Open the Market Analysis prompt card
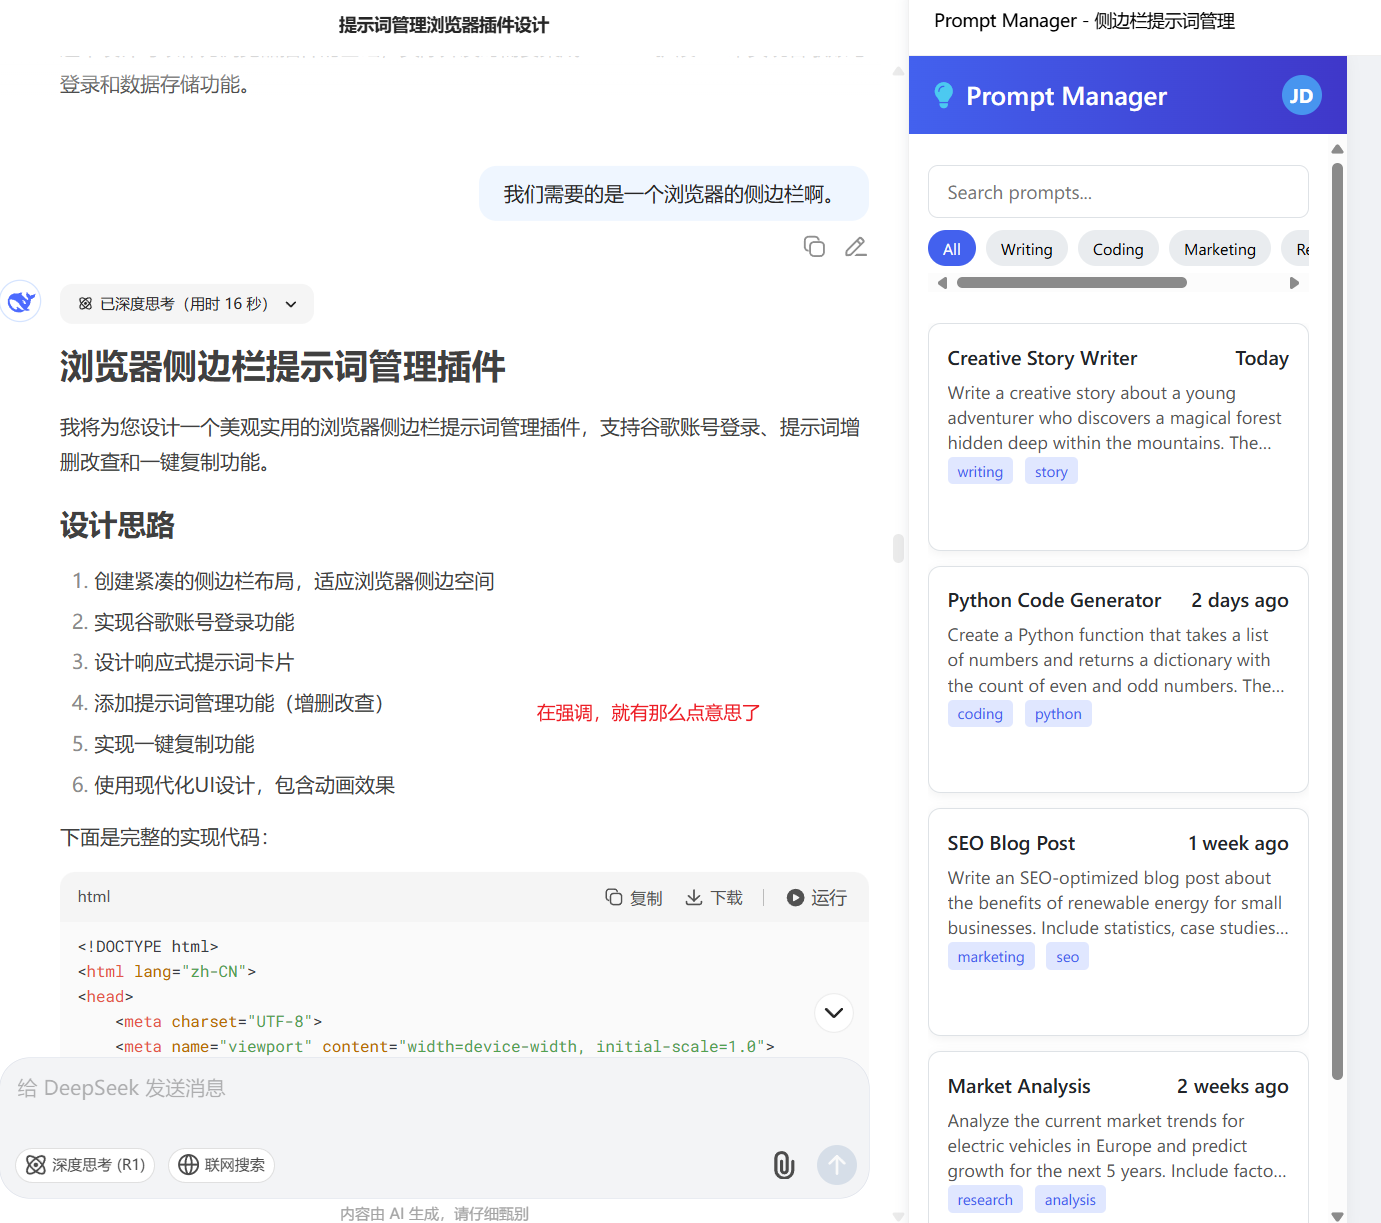1381x1223 pixels. point(1118,1137)
